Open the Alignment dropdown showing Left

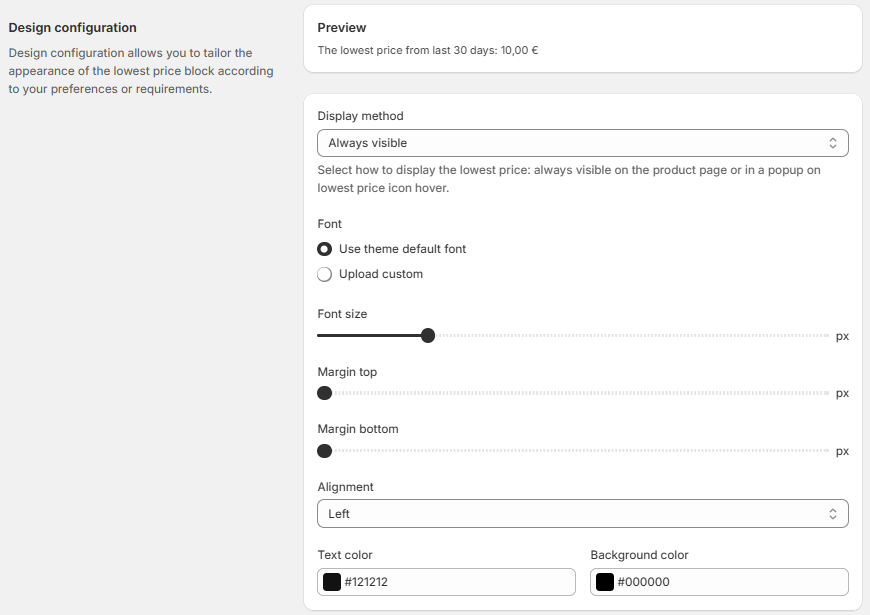pyautogui.click(x=583, y=513)
